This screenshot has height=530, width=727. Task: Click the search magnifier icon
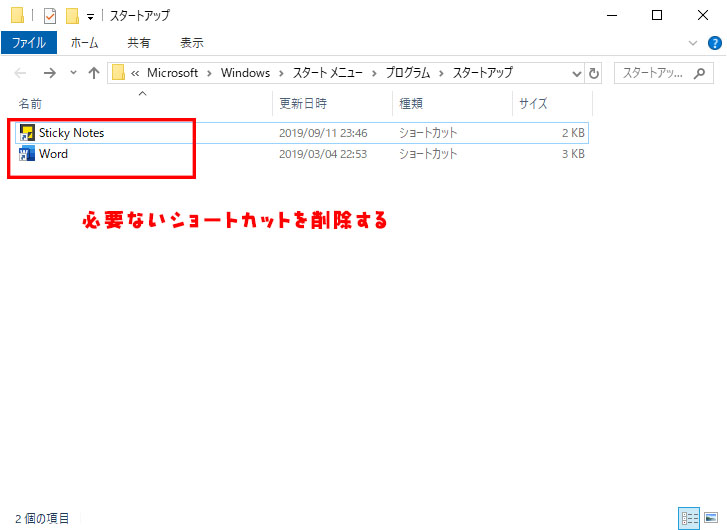click(699, 73)
